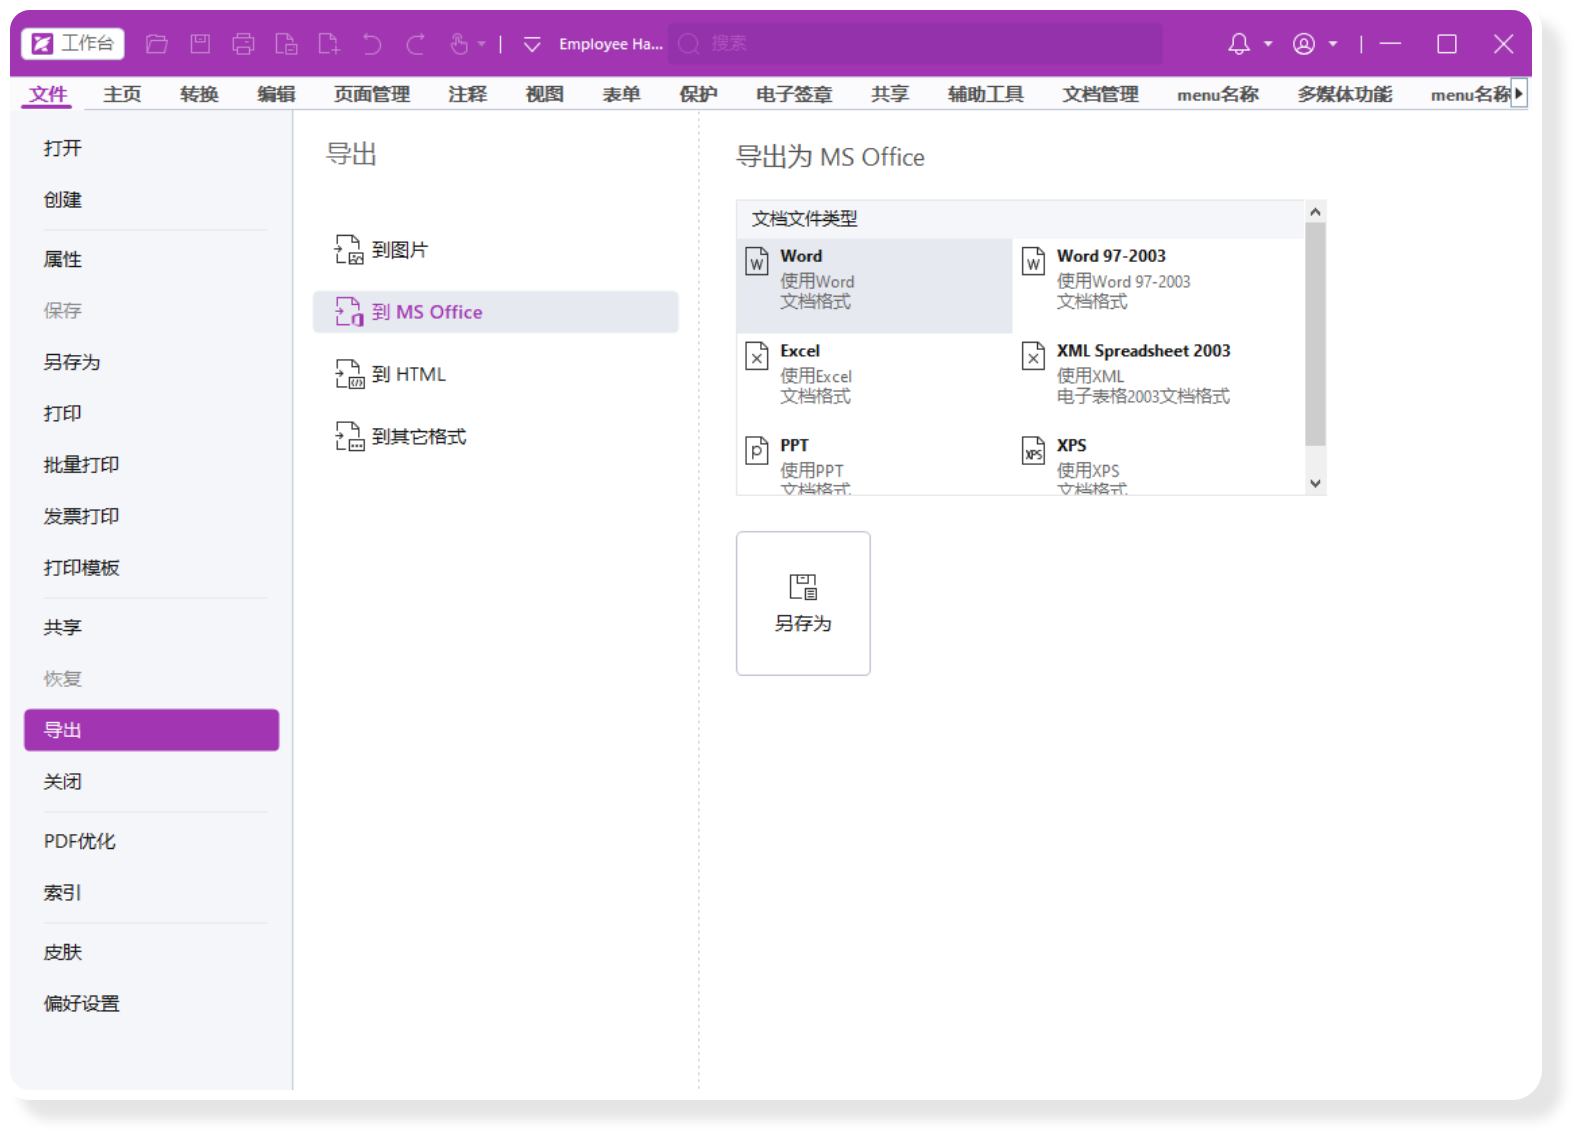Click the file type list scroll-up arrow
Viewport: 1580px width, 1138px height.
point(1316,212)
